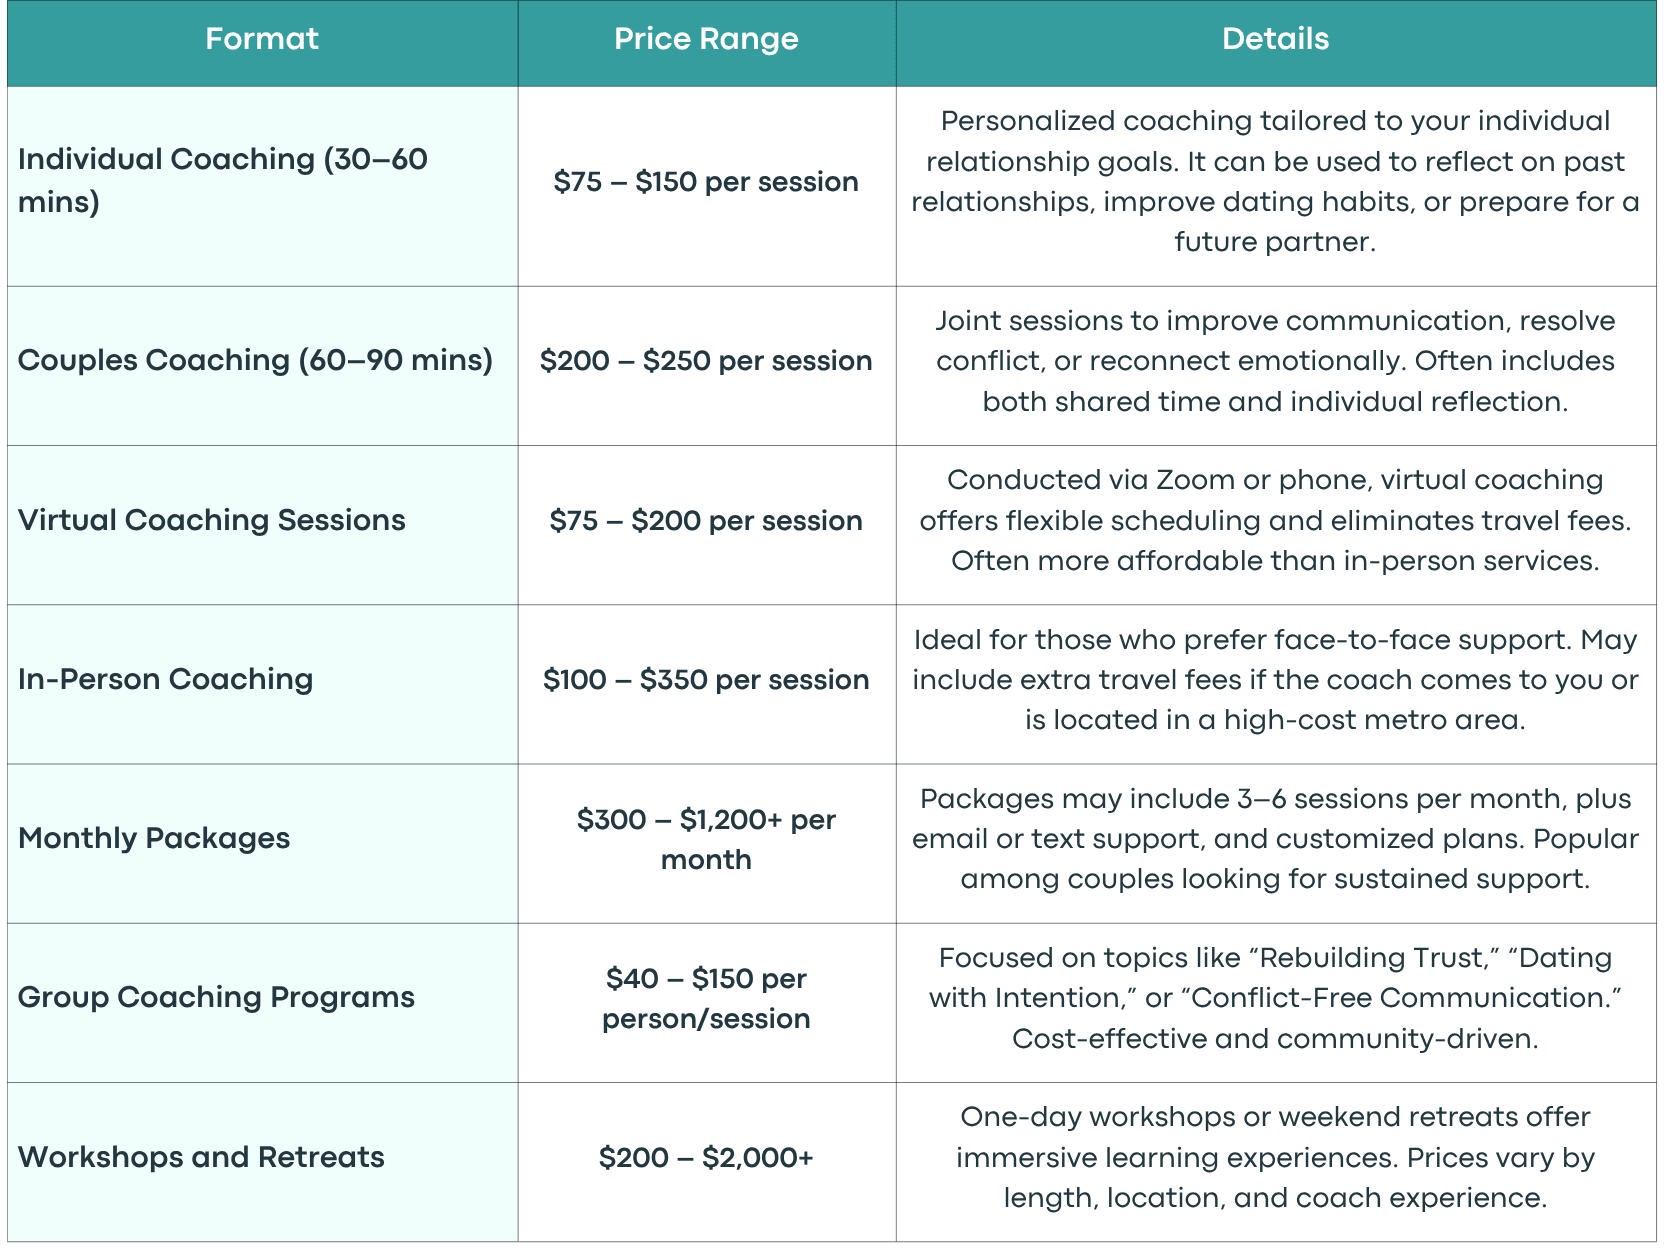Click the Zoom or phone virtual coaching description
Image resolution: width=1664 pixels, height=1248 pixels.
pyautogui.click(x=1275, y=520)
